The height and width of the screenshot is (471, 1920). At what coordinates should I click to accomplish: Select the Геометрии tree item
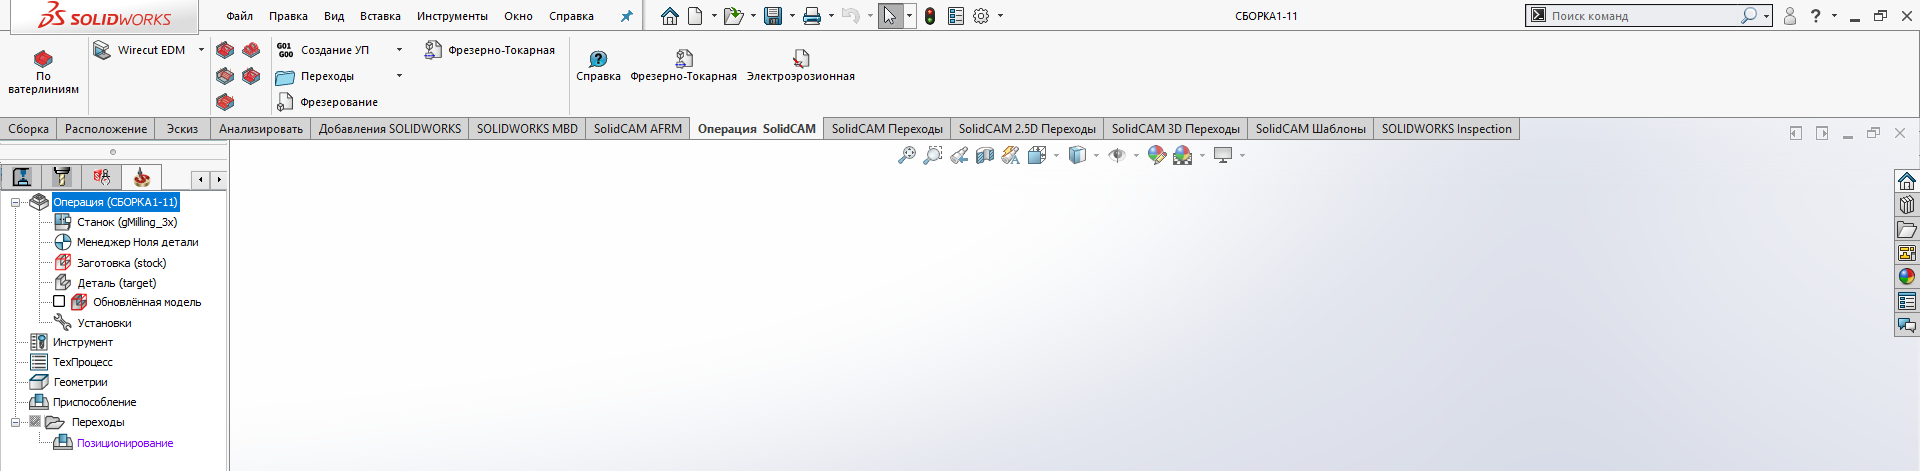[x=80, y=382]
